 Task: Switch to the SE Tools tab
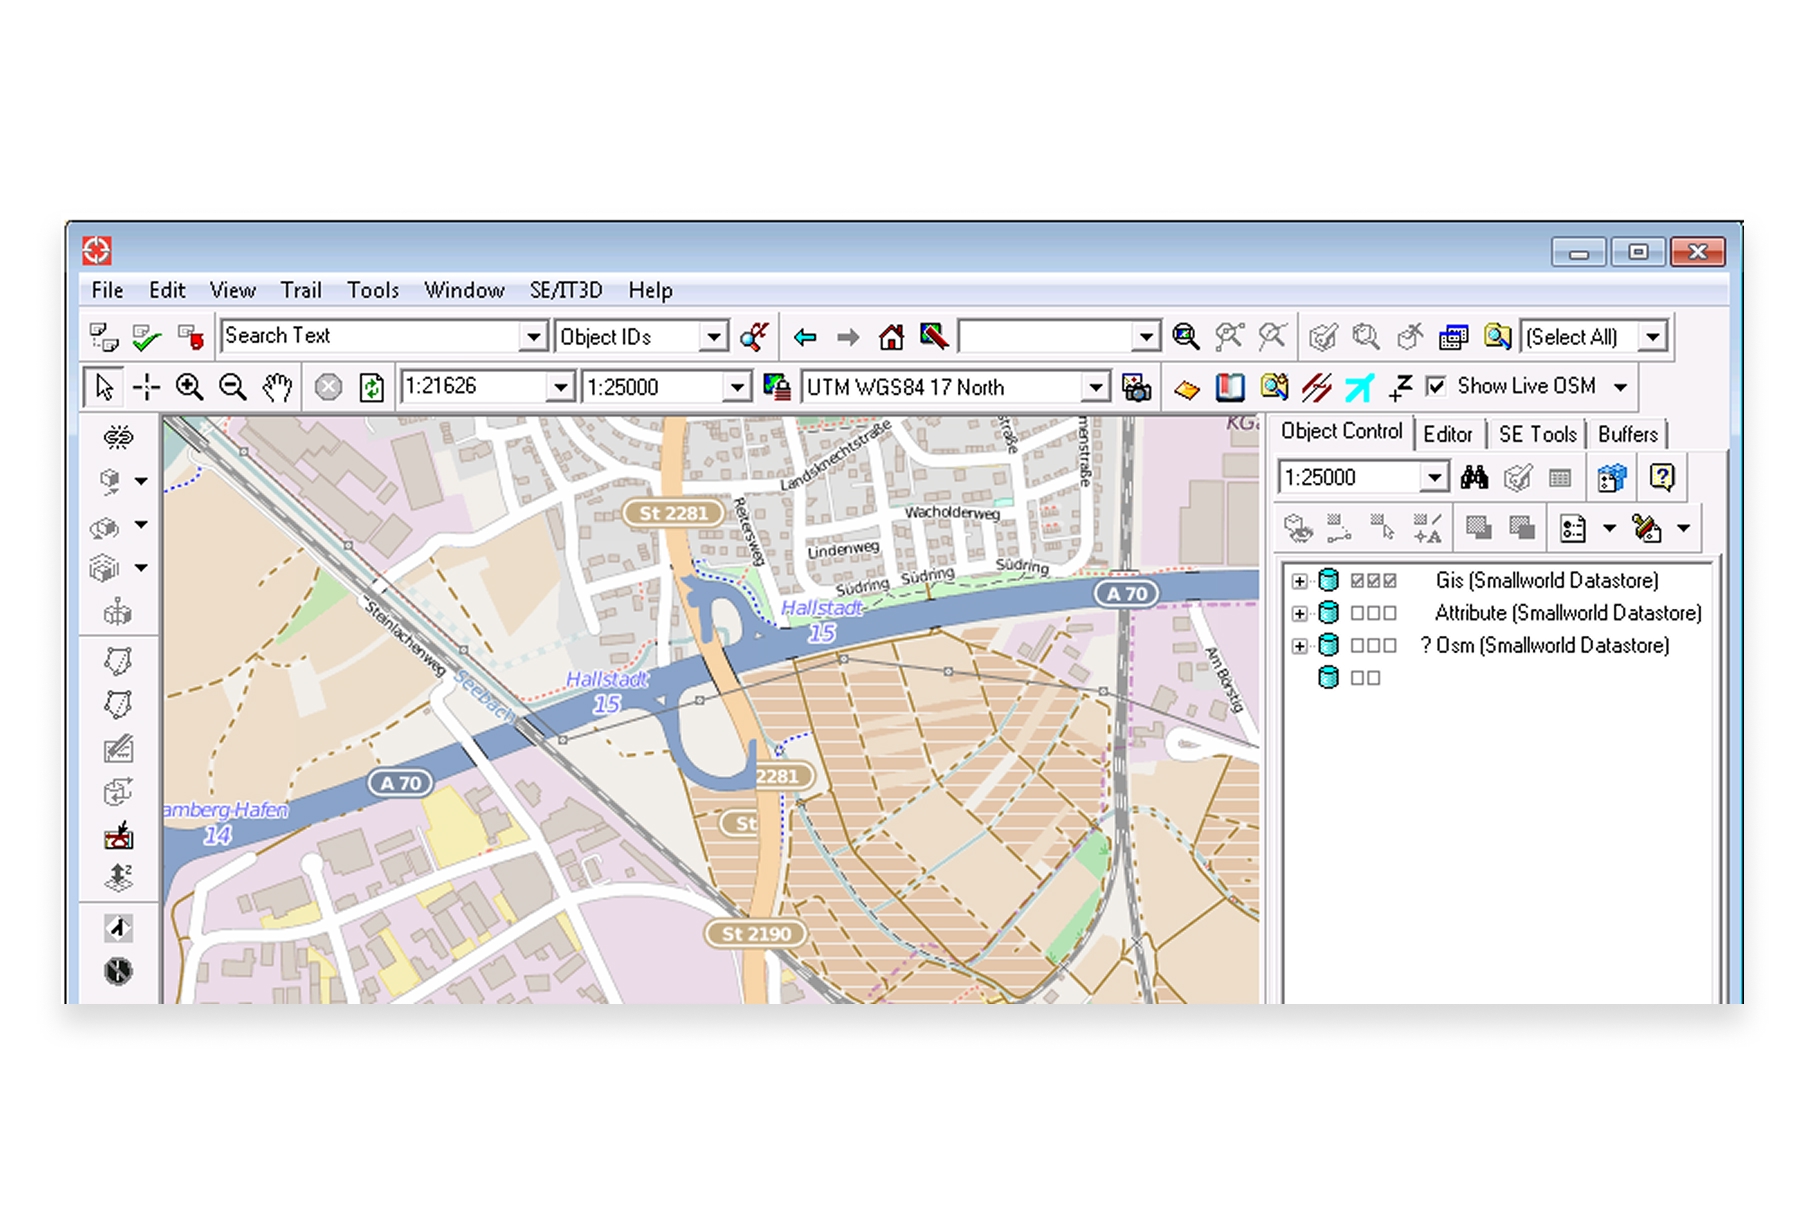click(x=1537, y=434)
